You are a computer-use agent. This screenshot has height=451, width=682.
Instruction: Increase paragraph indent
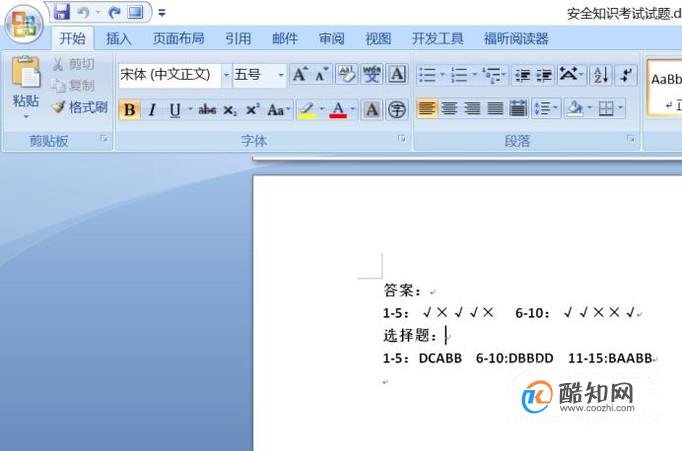pos(544,75)
